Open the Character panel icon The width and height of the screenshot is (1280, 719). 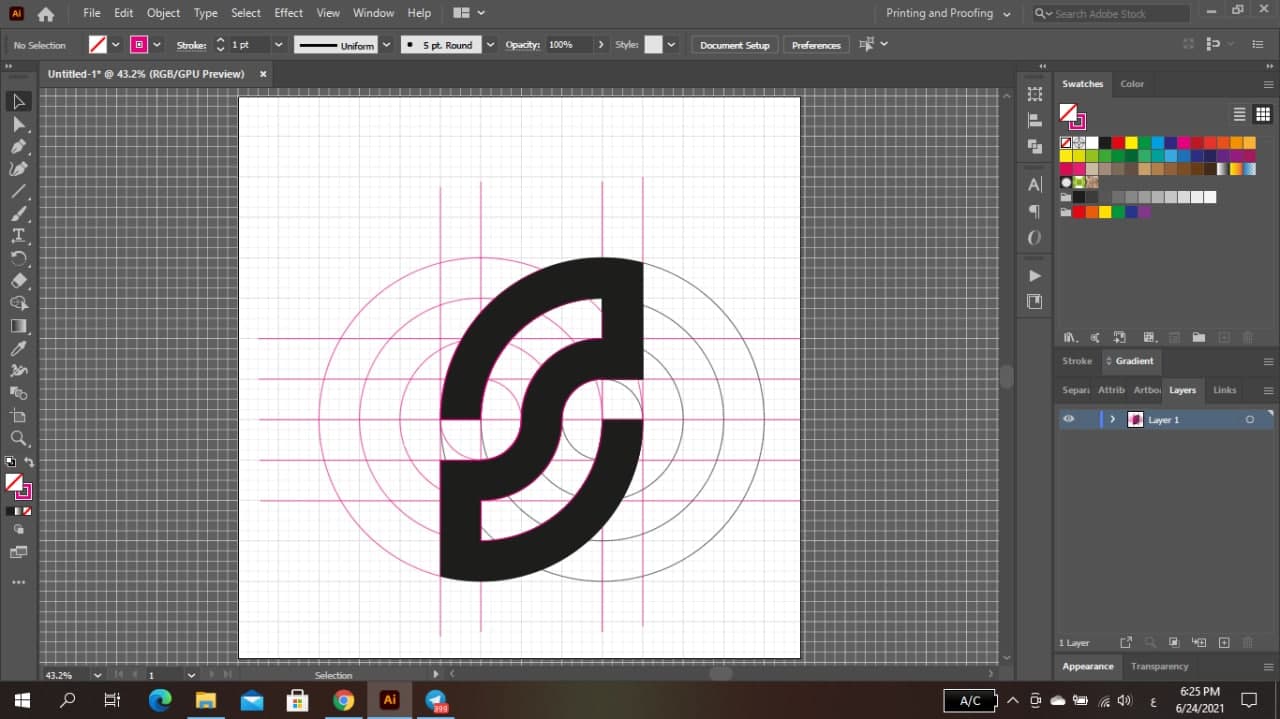tap(1035, 185)
